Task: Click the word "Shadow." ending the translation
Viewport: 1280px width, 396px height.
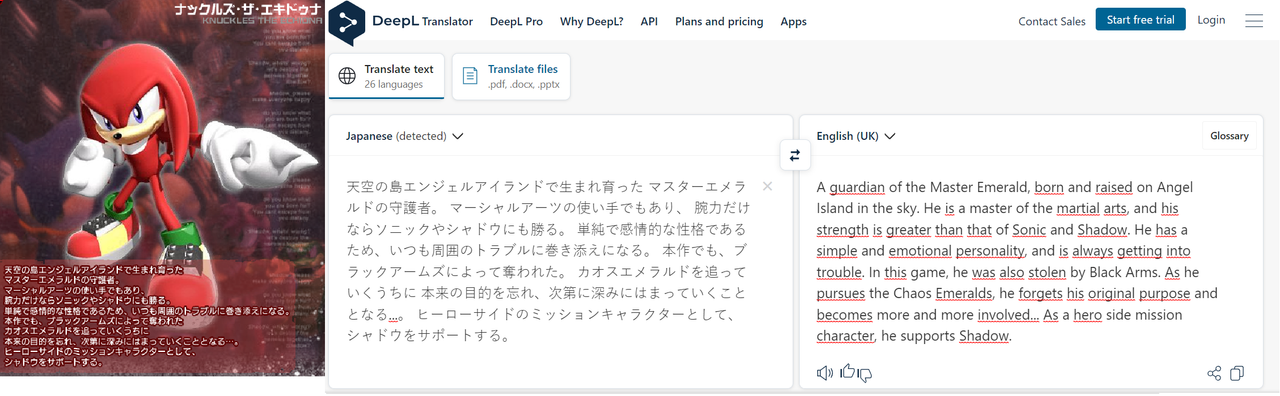Action: [x=985, y=336]
